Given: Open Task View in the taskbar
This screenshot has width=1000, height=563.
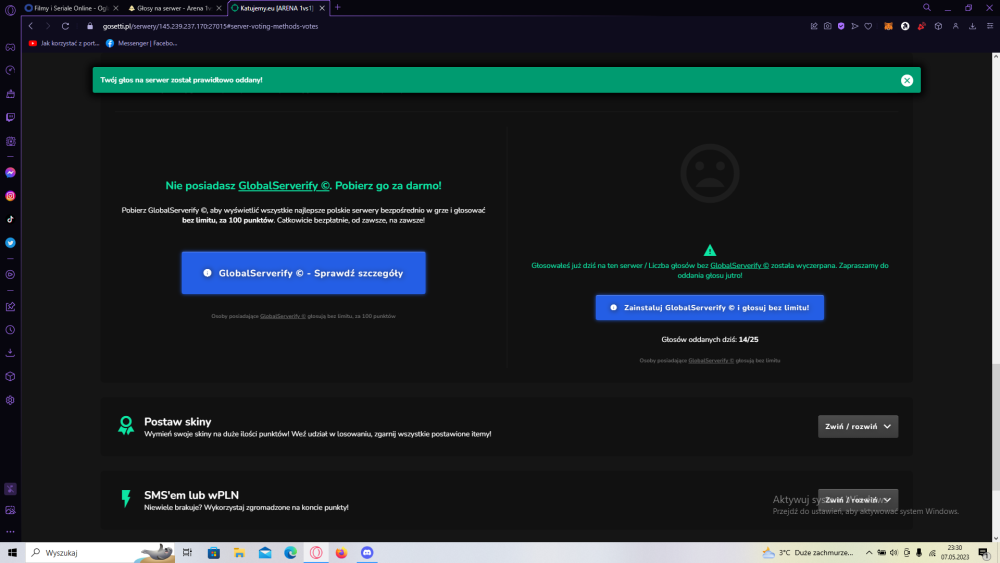Looking at the screenshot, I should [x=187, y=552].
